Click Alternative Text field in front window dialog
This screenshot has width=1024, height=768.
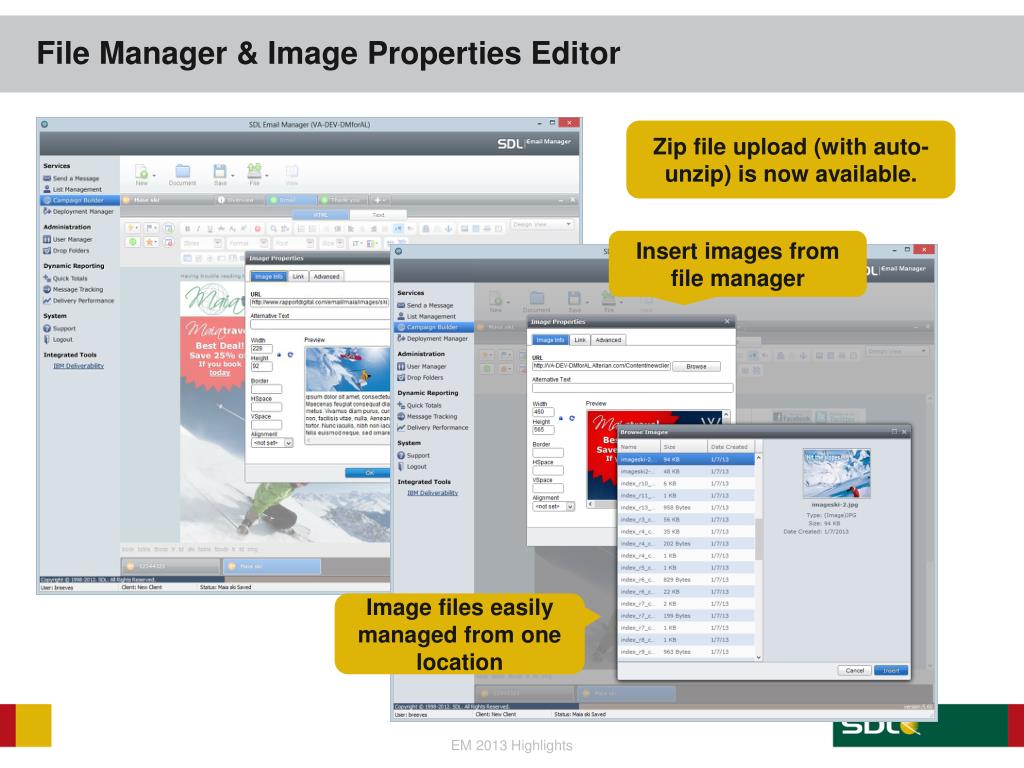click(x=632, y=388)
